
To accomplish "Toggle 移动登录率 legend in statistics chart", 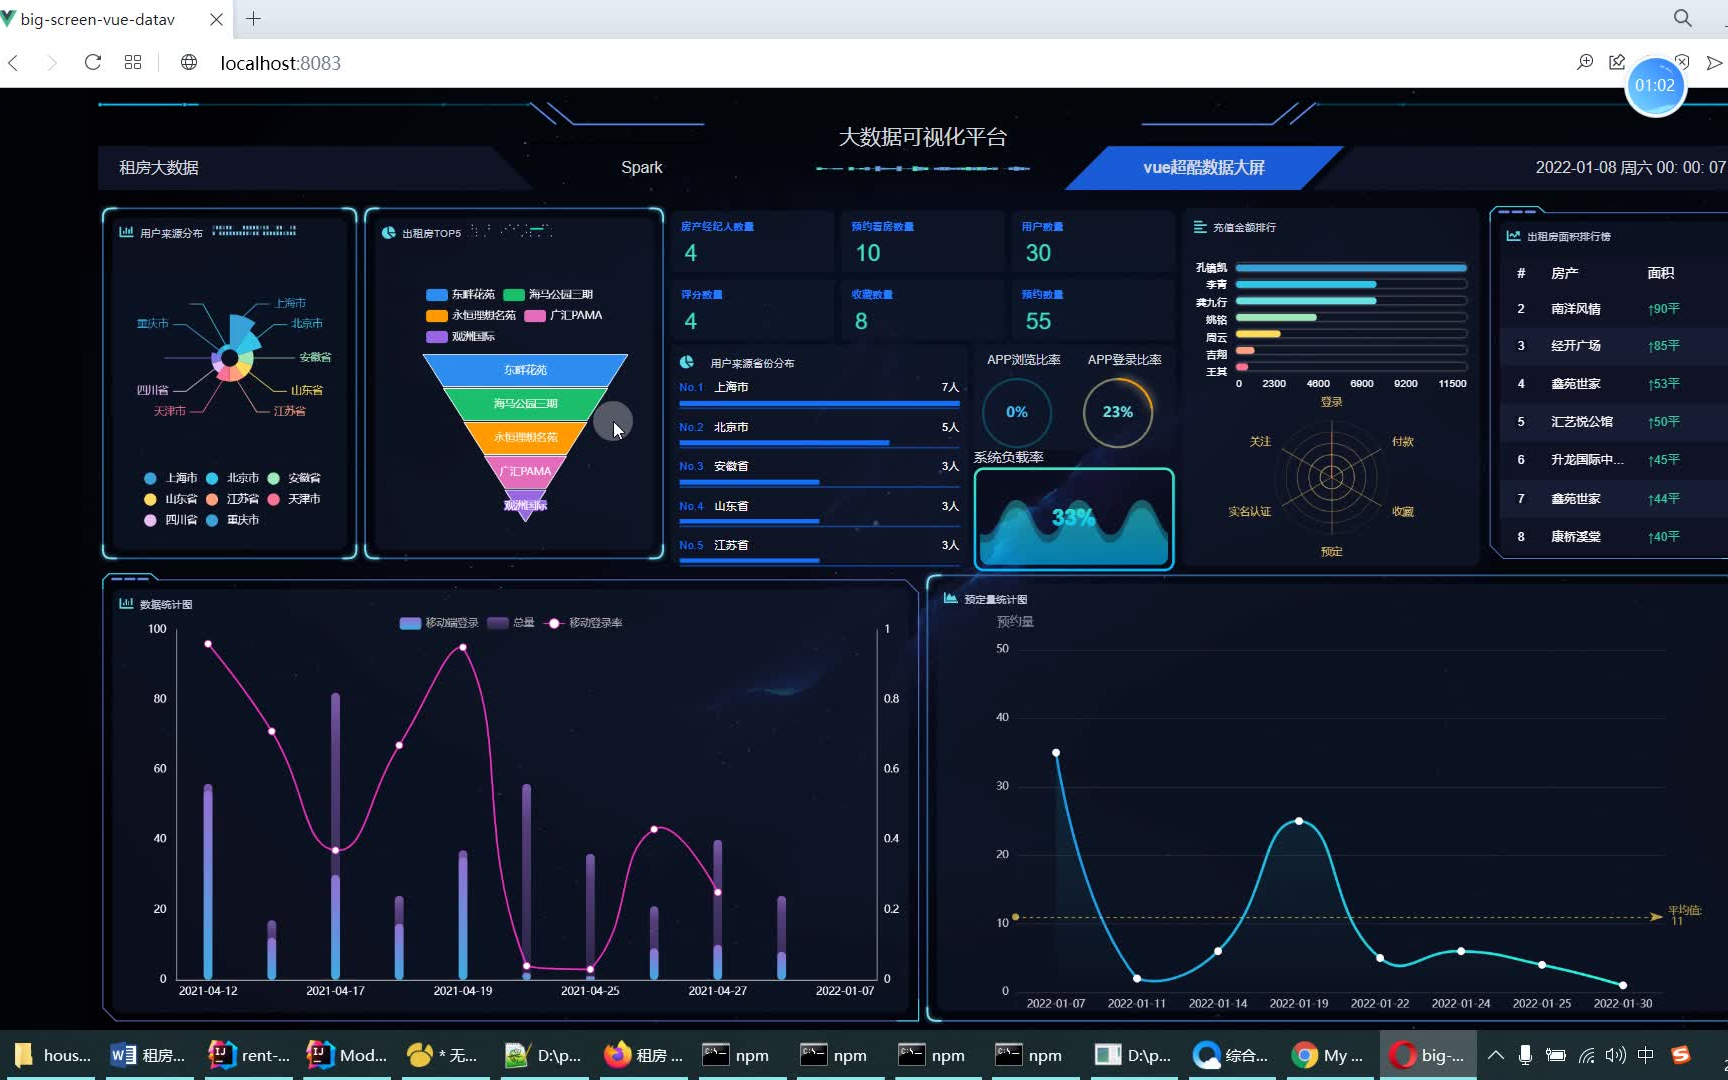I will (583, 623).
